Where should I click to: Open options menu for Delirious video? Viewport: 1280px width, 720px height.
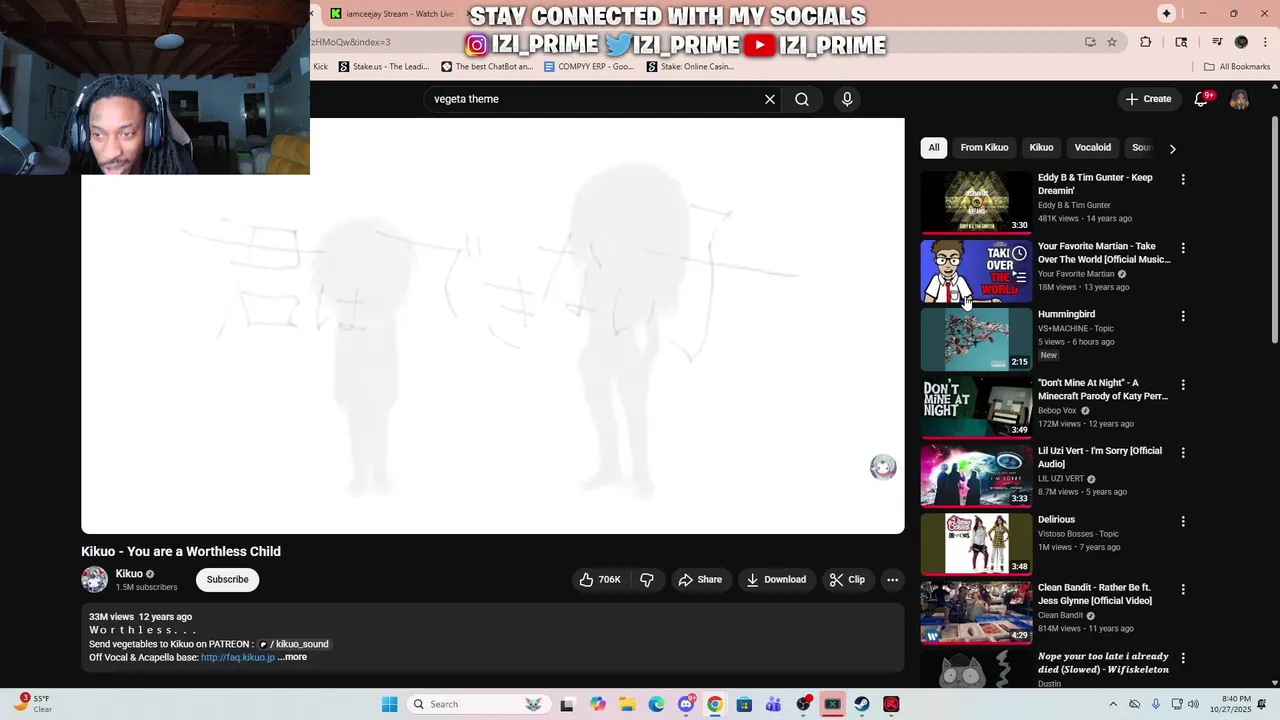(1183, 521)
